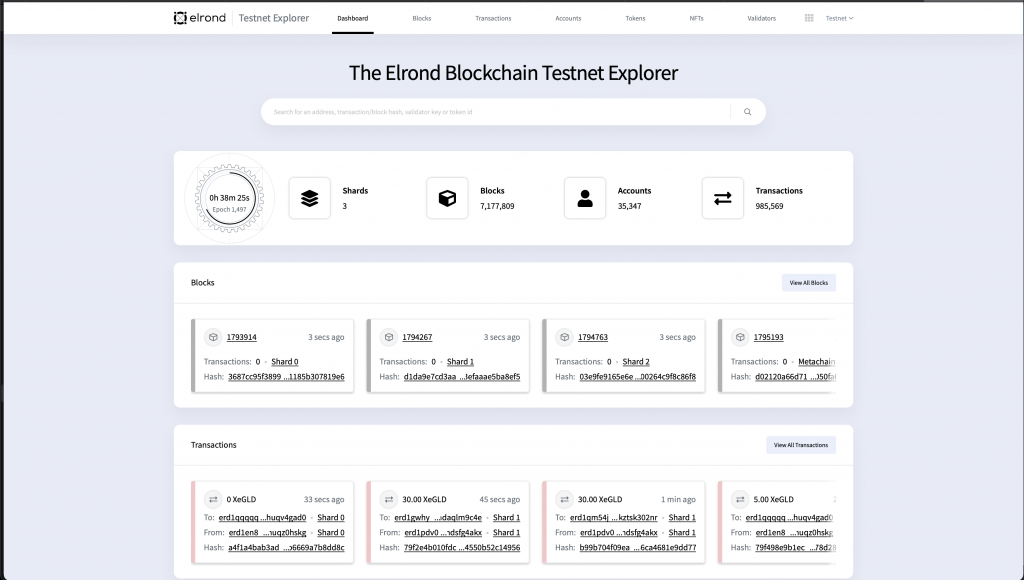
Task: Open Shard 0 link in block 1793914
Action: click(x=285, y=361)
